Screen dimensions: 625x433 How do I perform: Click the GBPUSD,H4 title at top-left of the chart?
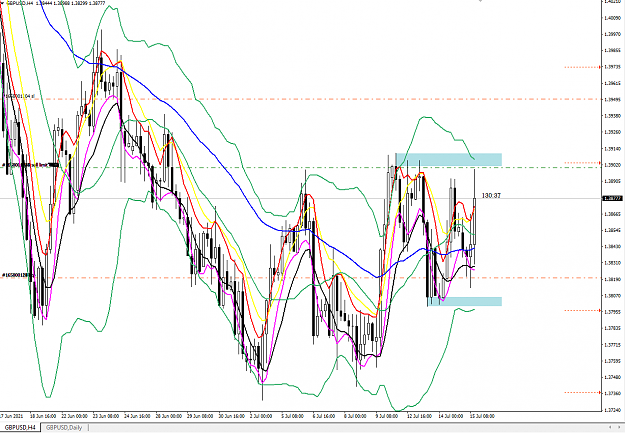click(20, 3)
